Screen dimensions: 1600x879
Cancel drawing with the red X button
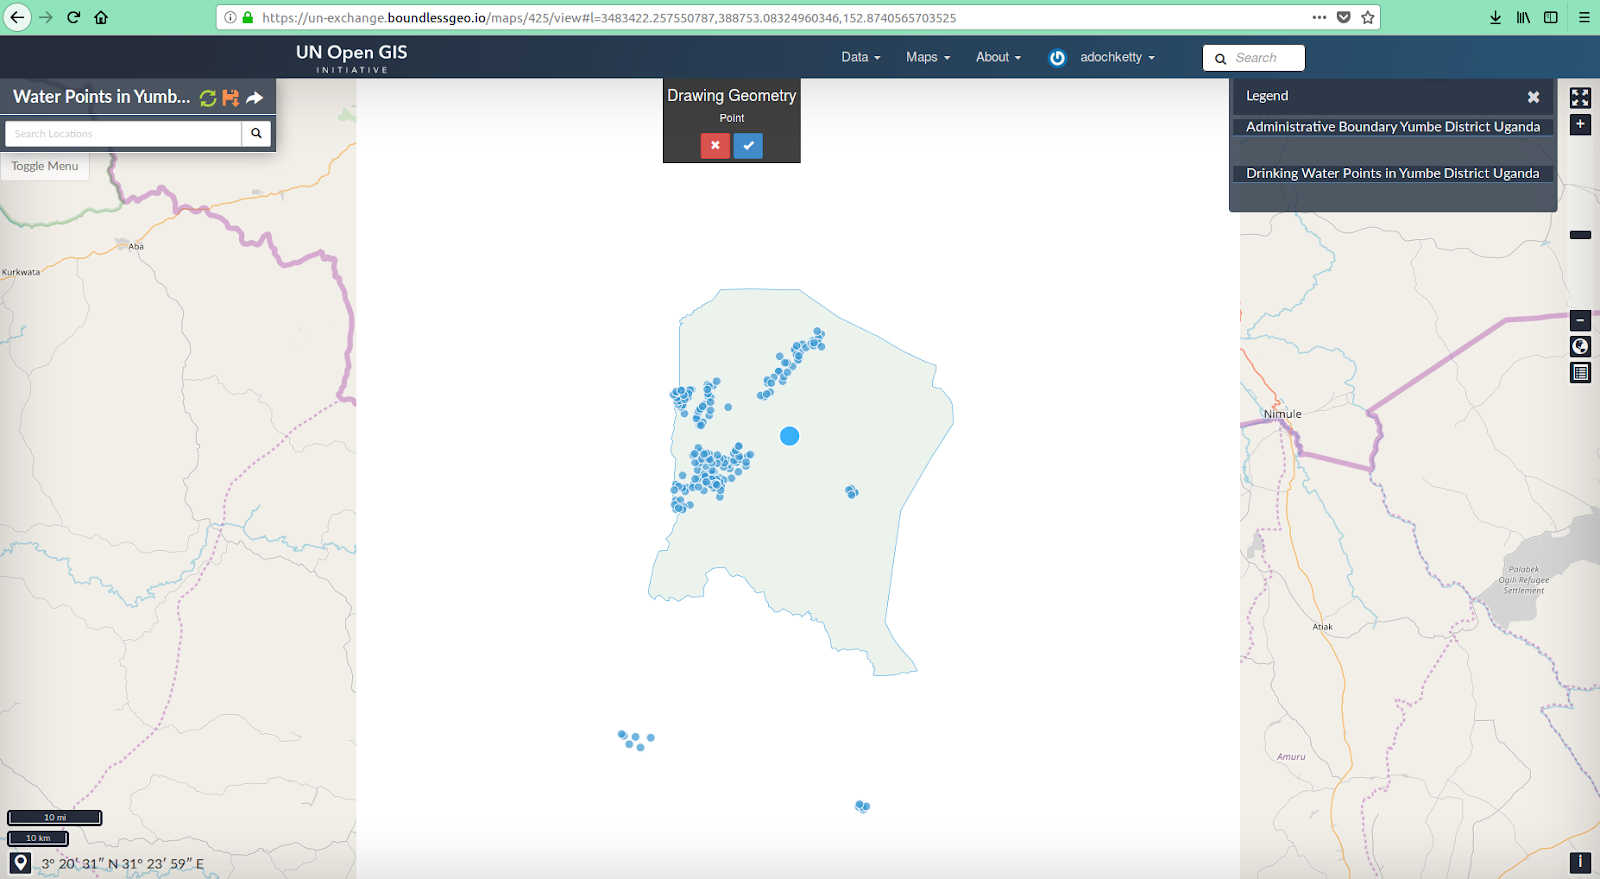715,145
